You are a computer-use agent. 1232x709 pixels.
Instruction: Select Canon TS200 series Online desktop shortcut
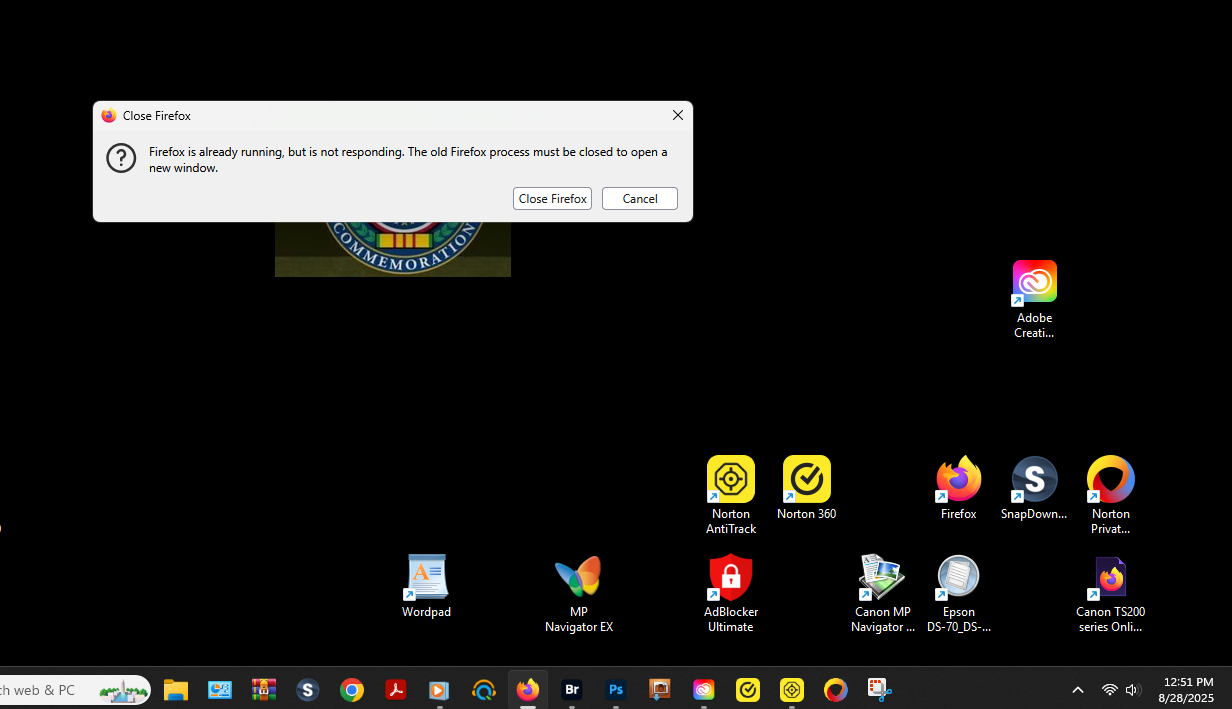[x=1110, y=593]
